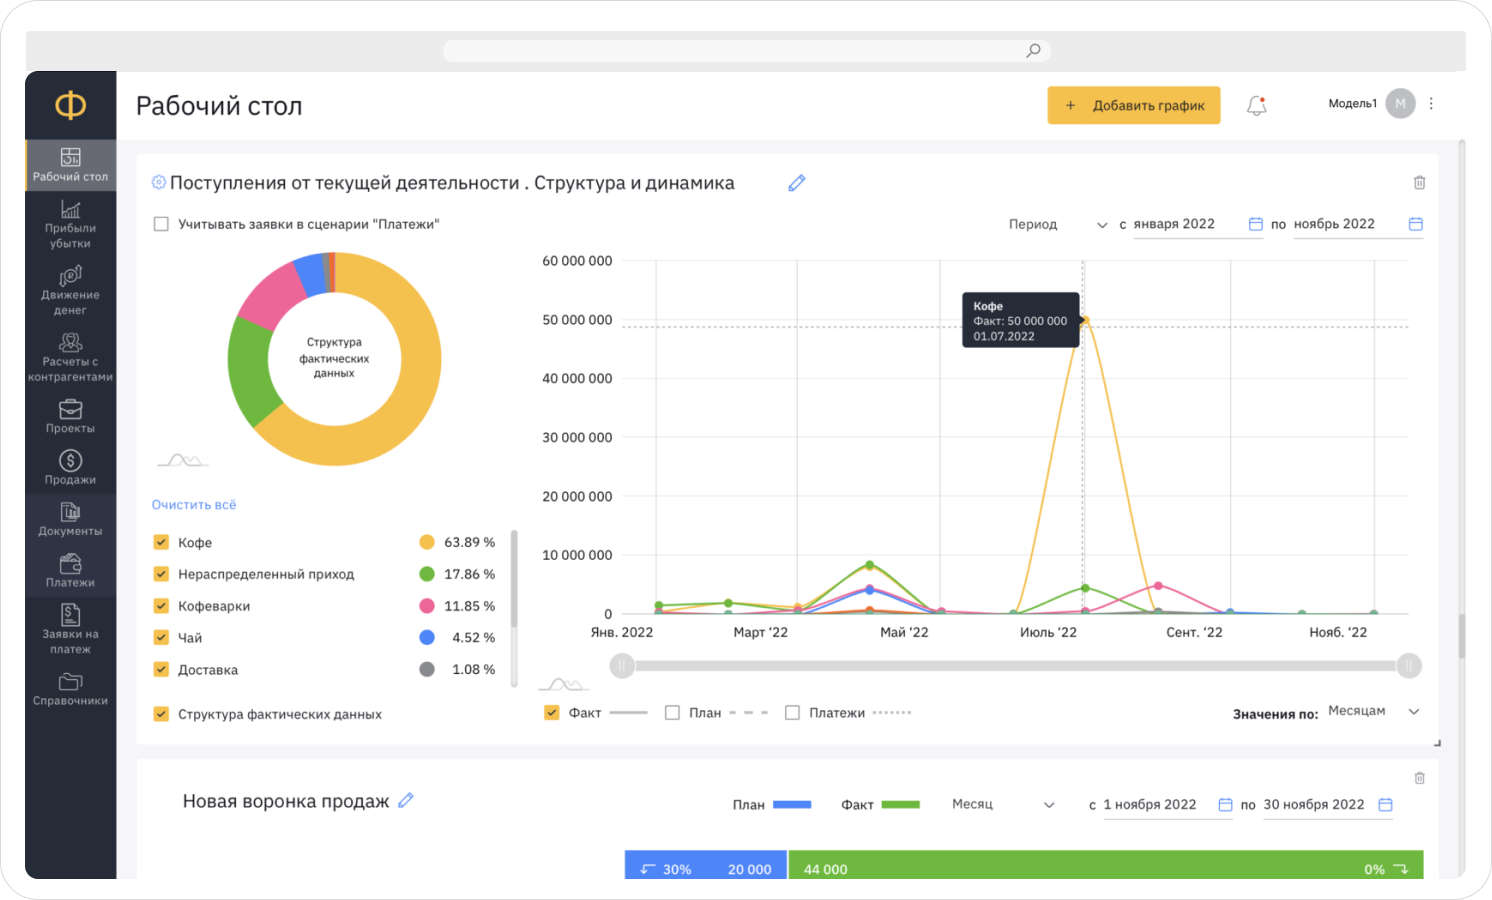Open Рабочий стол in the sidebar

pos(70,165)
